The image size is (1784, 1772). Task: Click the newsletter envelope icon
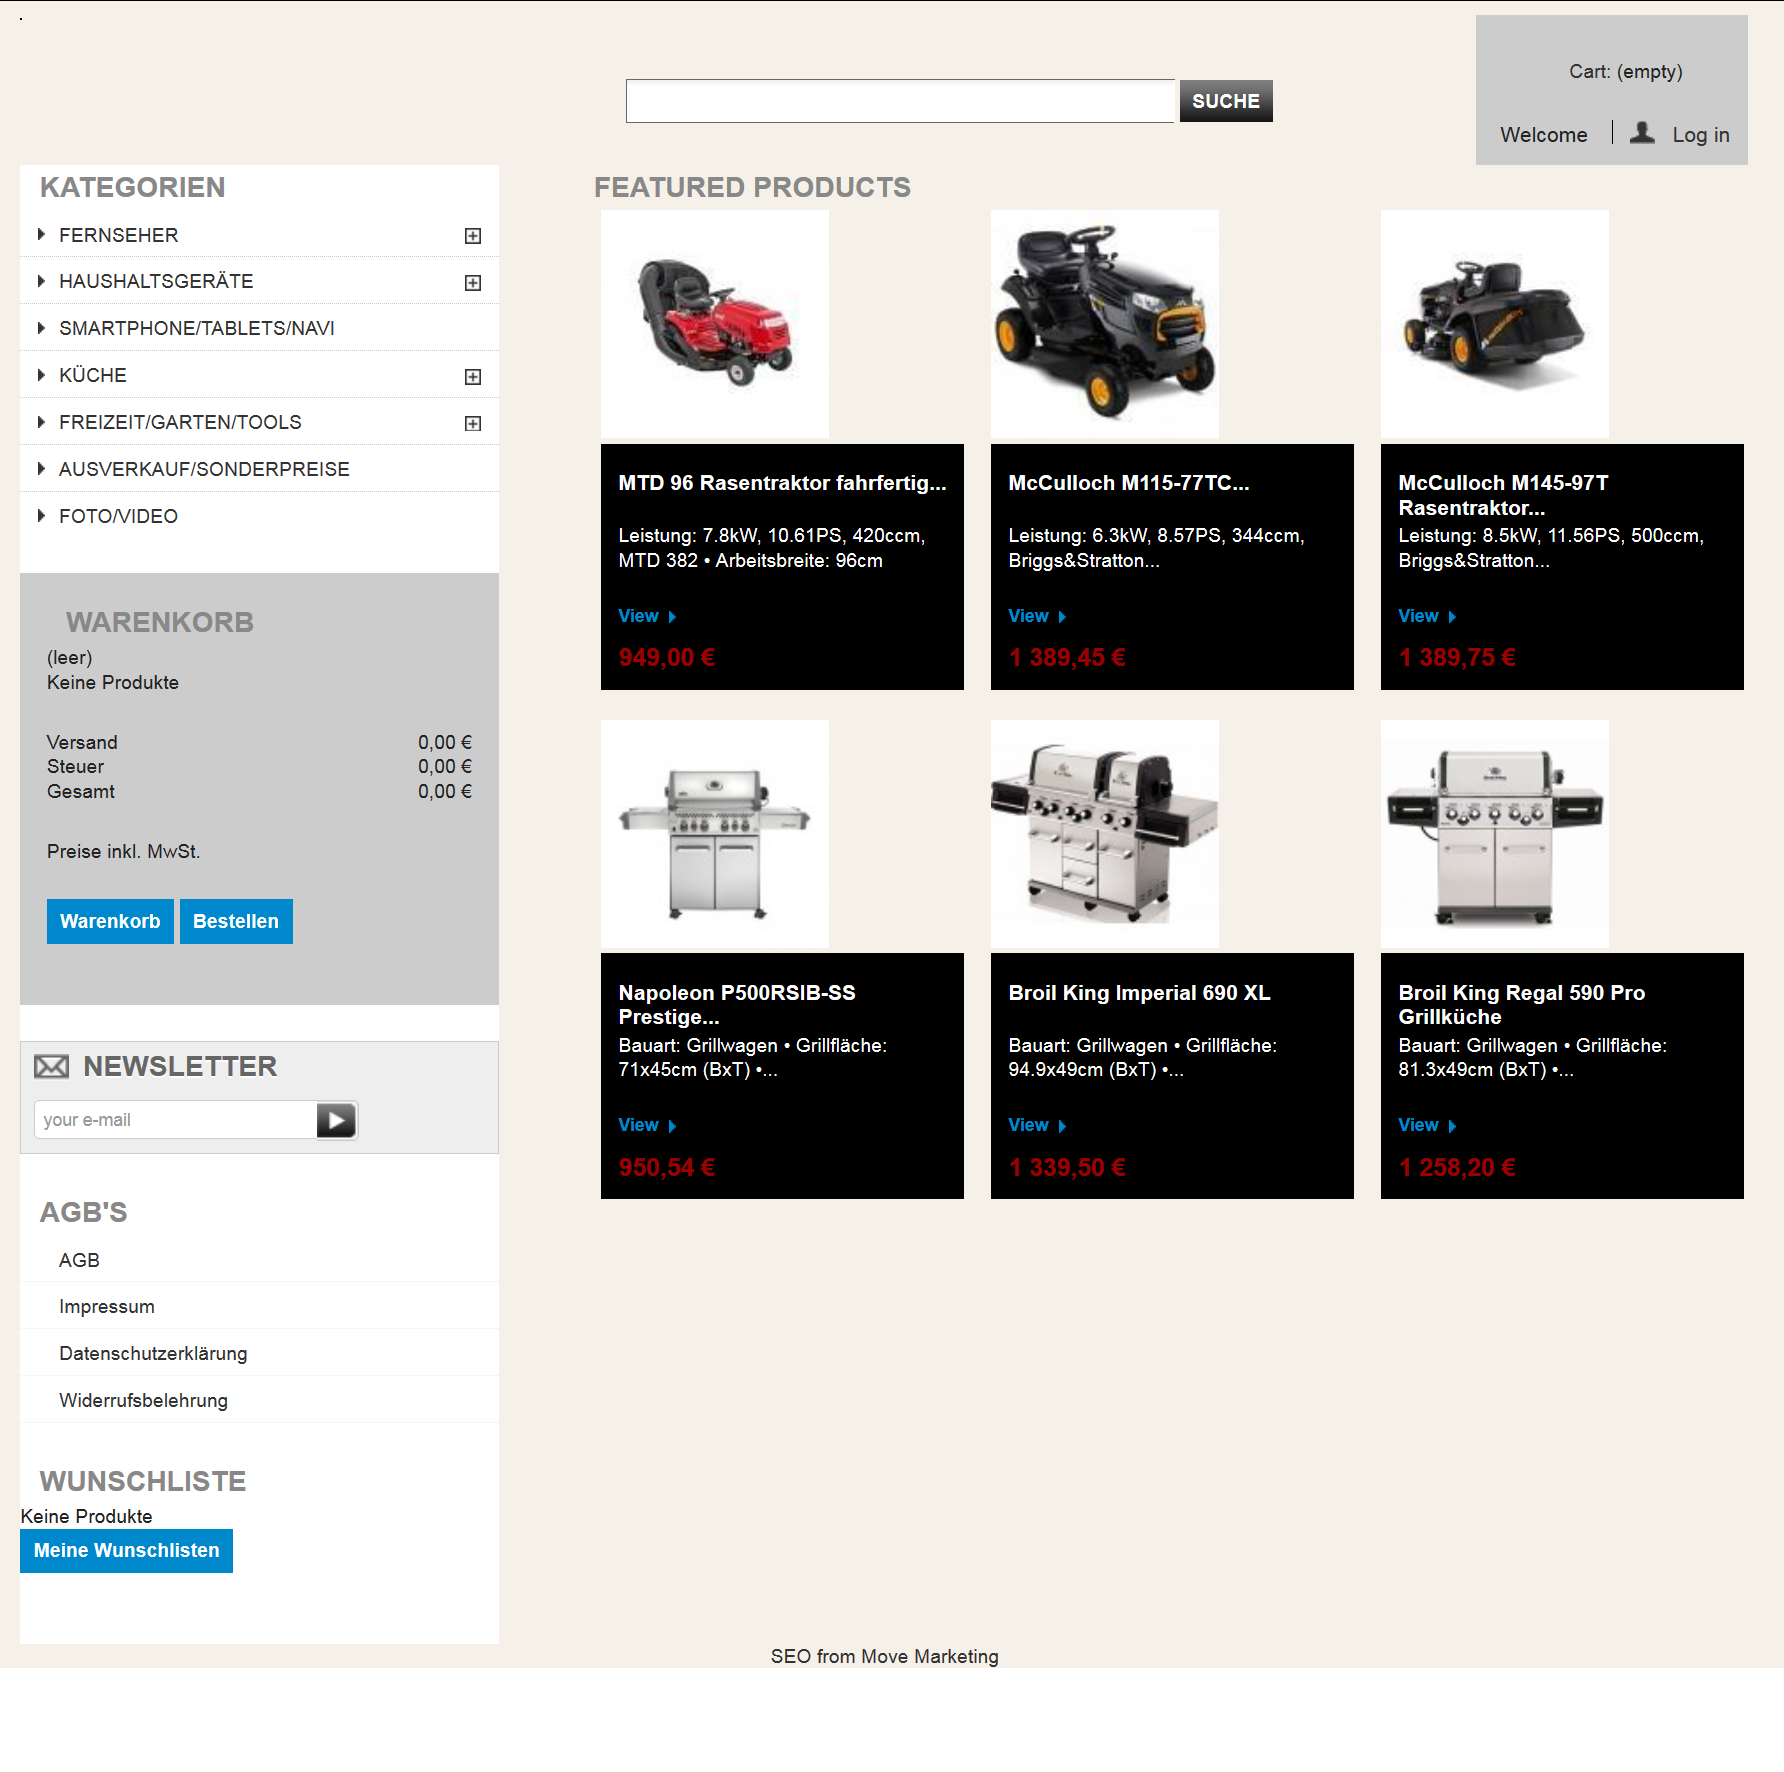click(52, 1067)
